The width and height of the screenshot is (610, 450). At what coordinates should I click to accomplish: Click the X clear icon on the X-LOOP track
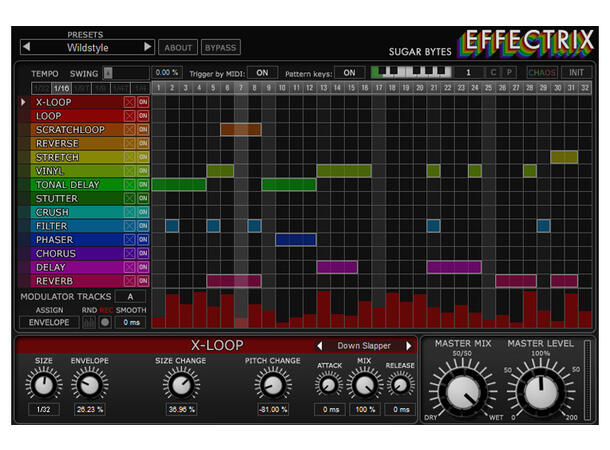[x=129, y=102]
